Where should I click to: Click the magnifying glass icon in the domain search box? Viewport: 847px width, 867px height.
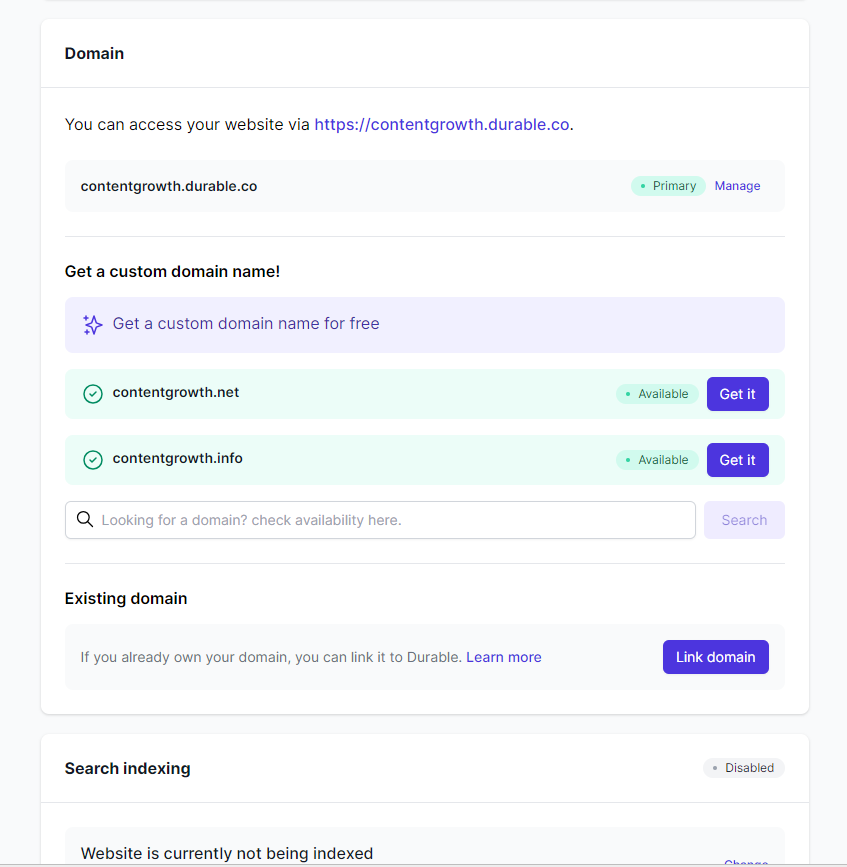85,520
